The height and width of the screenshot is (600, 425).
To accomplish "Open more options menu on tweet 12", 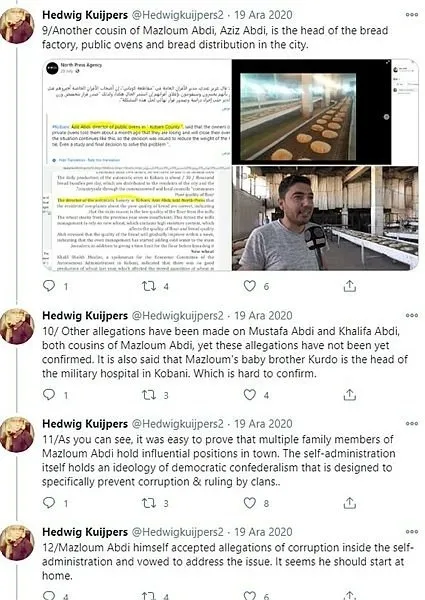I will pyautogui.click(x=412, y=532).
